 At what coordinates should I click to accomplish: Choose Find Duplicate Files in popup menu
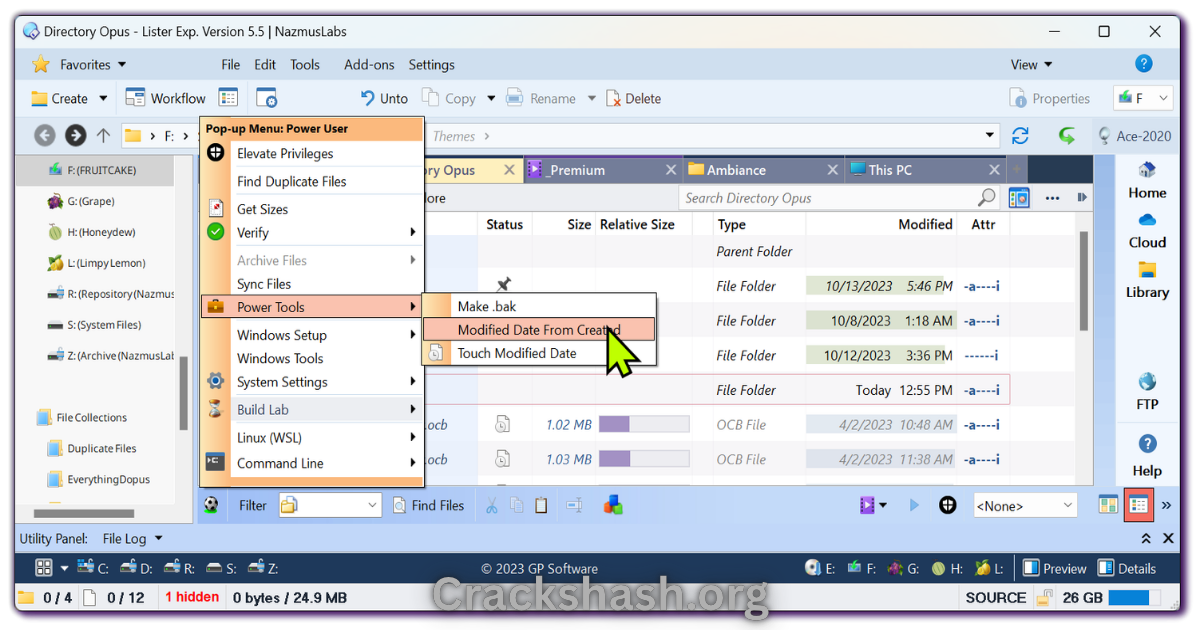pyautogui.click(x=312, y=181)
